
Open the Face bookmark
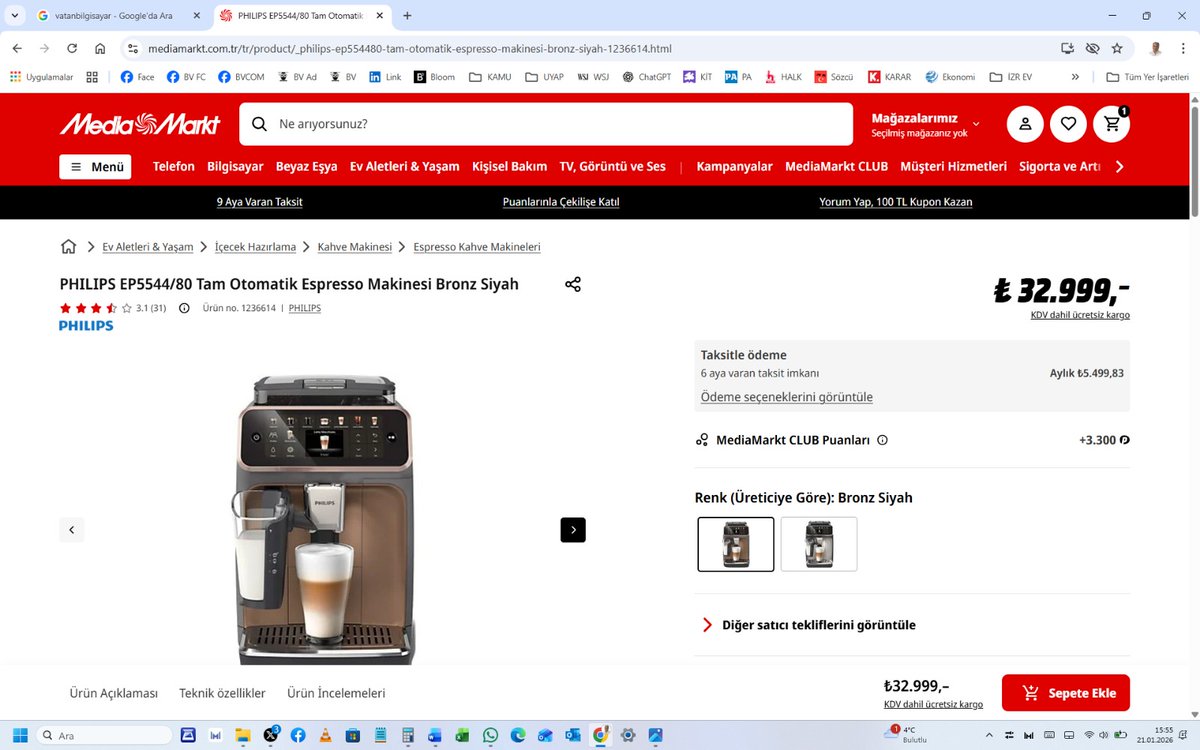coord(137,77)
